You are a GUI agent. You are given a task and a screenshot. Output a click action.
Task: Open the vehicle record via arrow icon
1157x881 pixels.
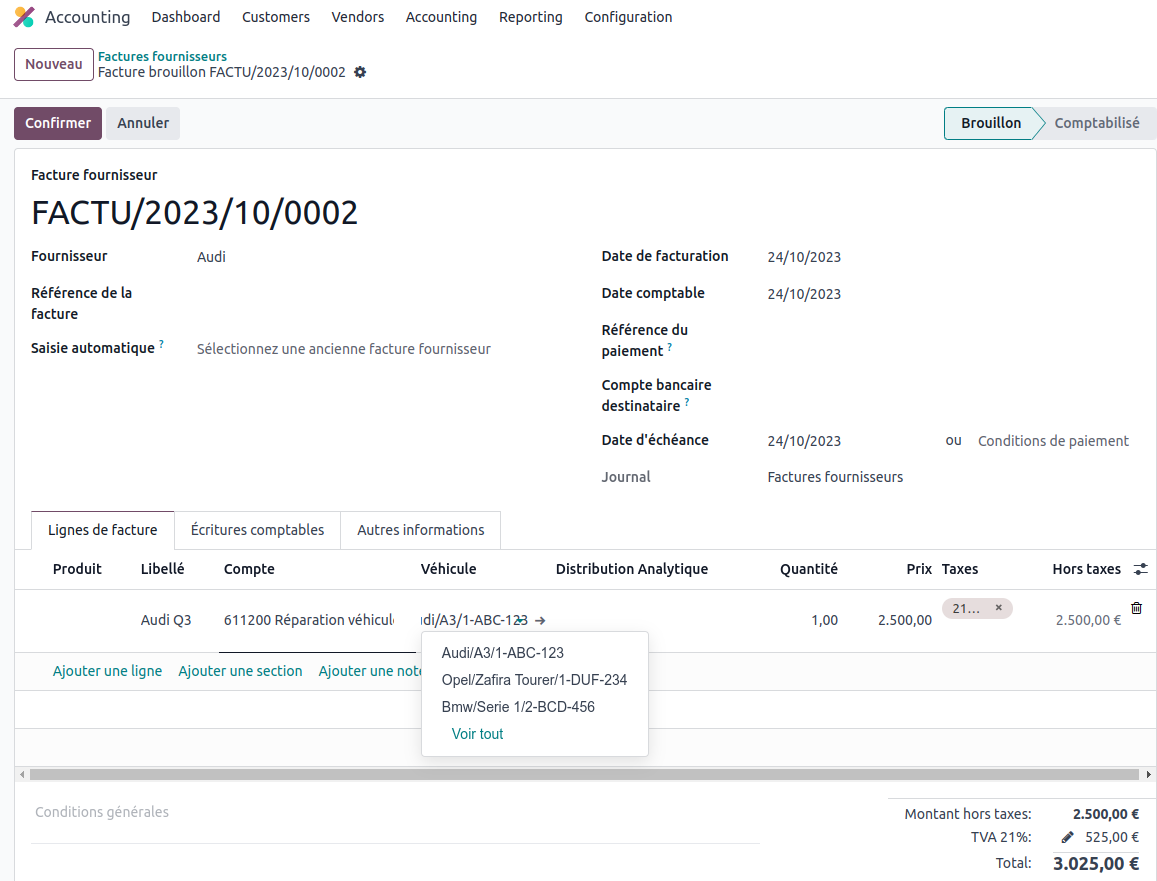(540, 621)
